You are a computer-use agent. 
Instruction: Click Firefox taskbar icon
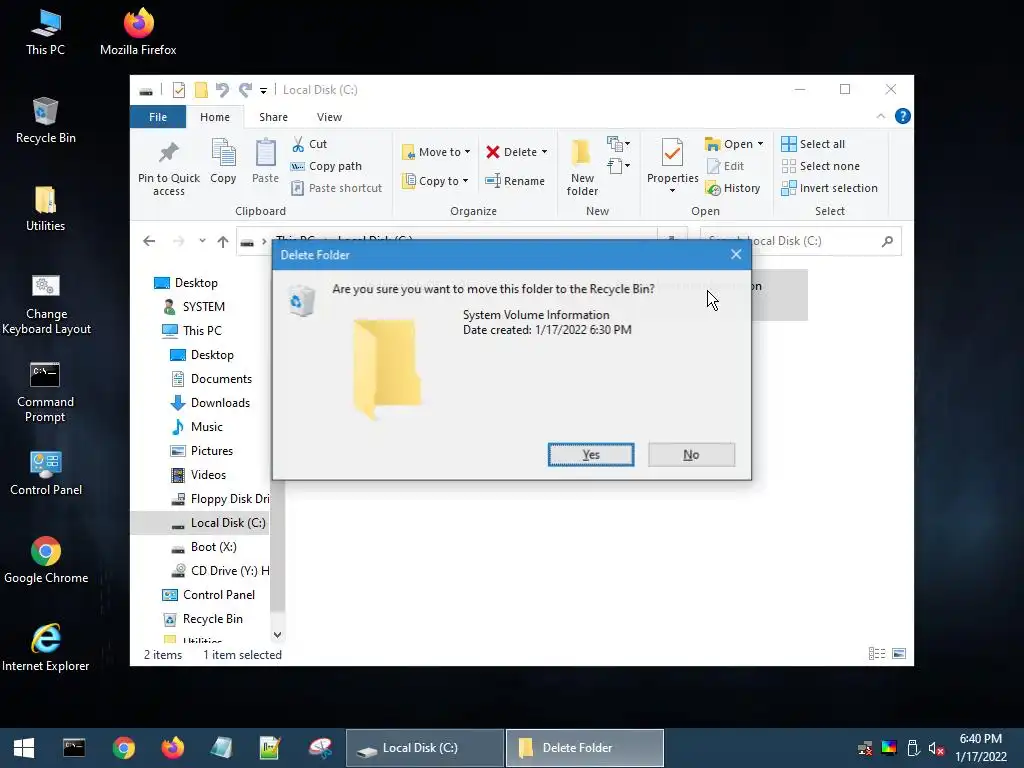point(172,748)
